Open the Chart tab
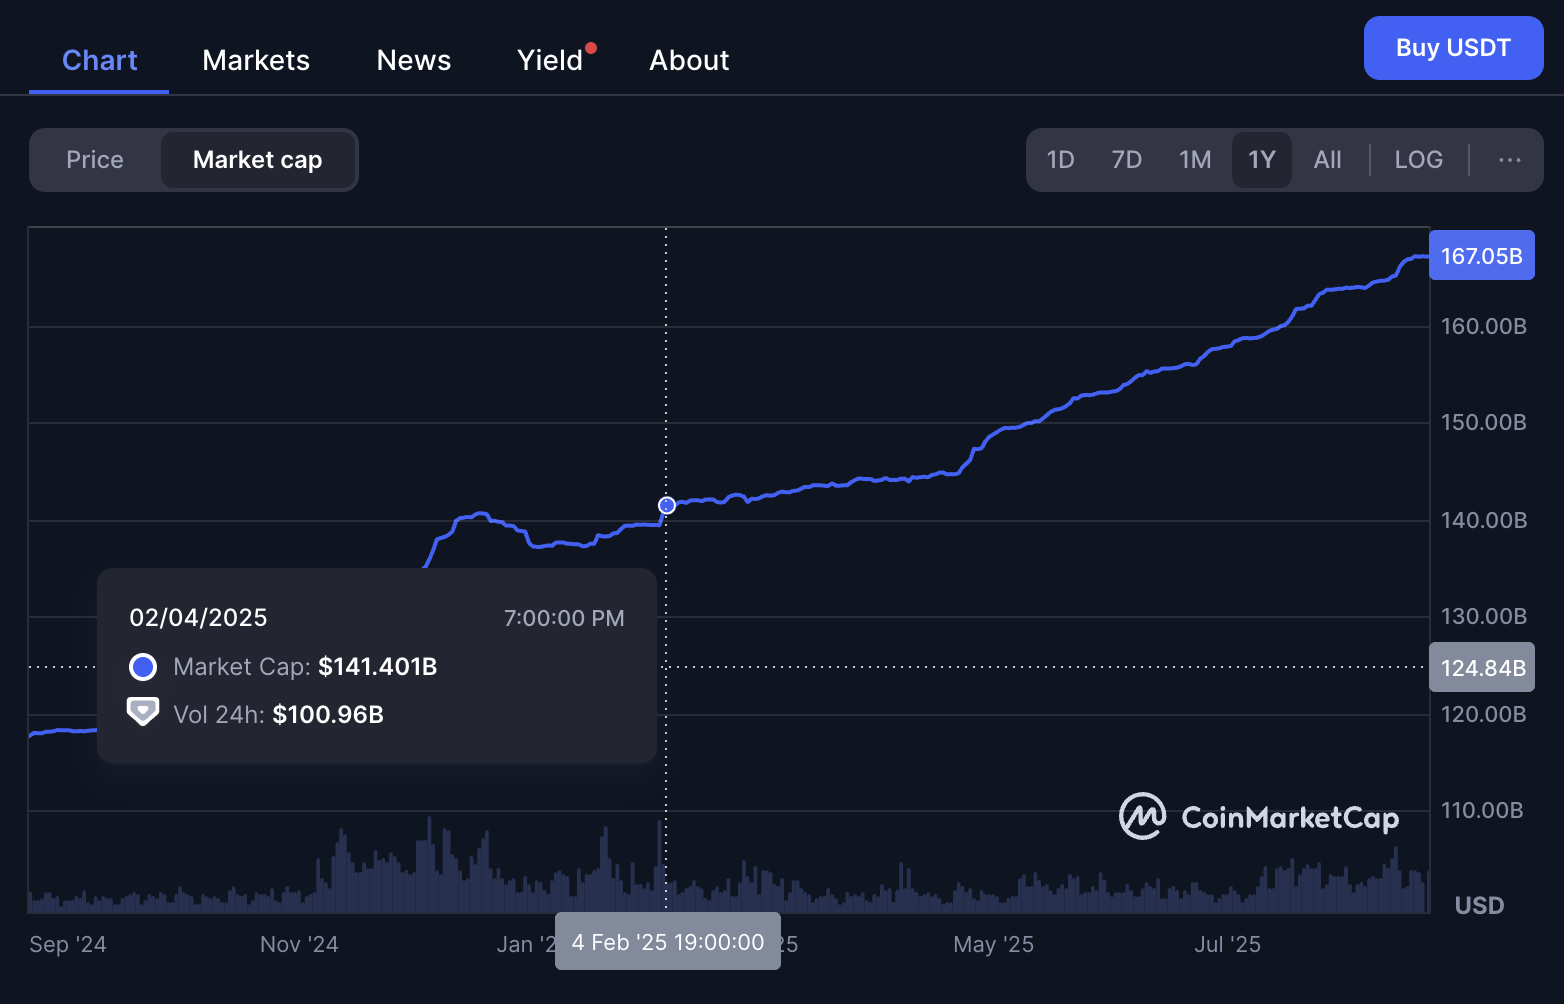 (x=99, y=60)
